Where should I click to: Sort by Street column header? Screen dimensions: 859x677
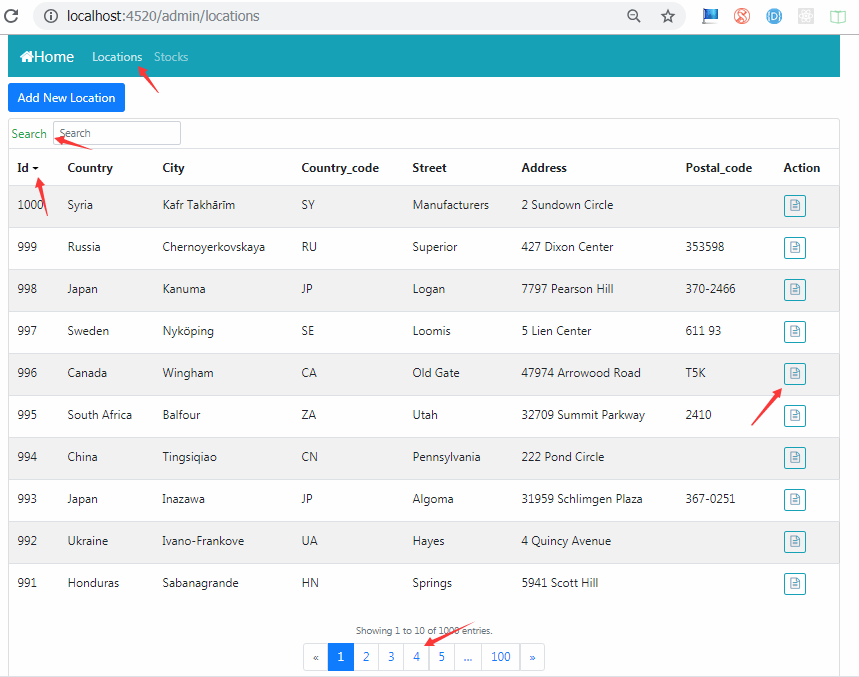click(x=429, y=168)
